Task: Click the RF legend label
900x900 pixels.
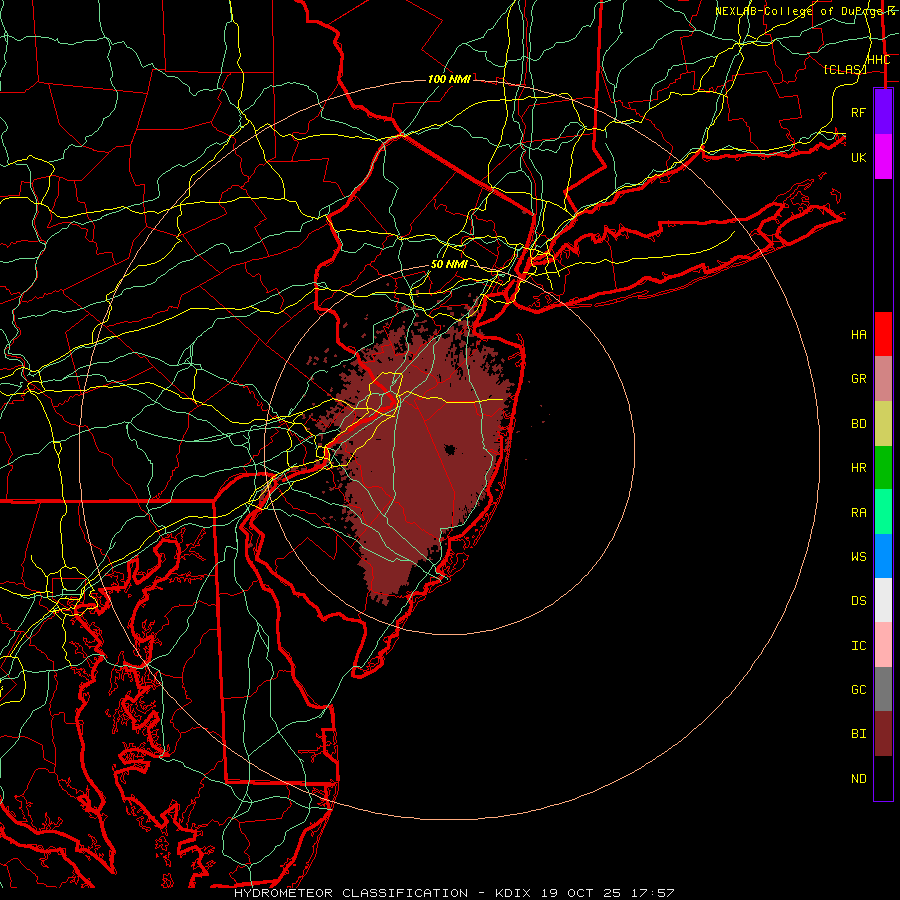Action: point(859,112)
